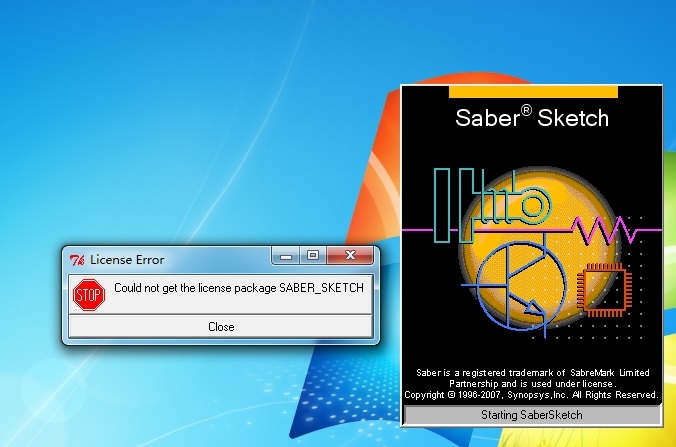Click the magenta resistor zigzag symbol
This screenshot has width=676, height=447.
(604, 231)
